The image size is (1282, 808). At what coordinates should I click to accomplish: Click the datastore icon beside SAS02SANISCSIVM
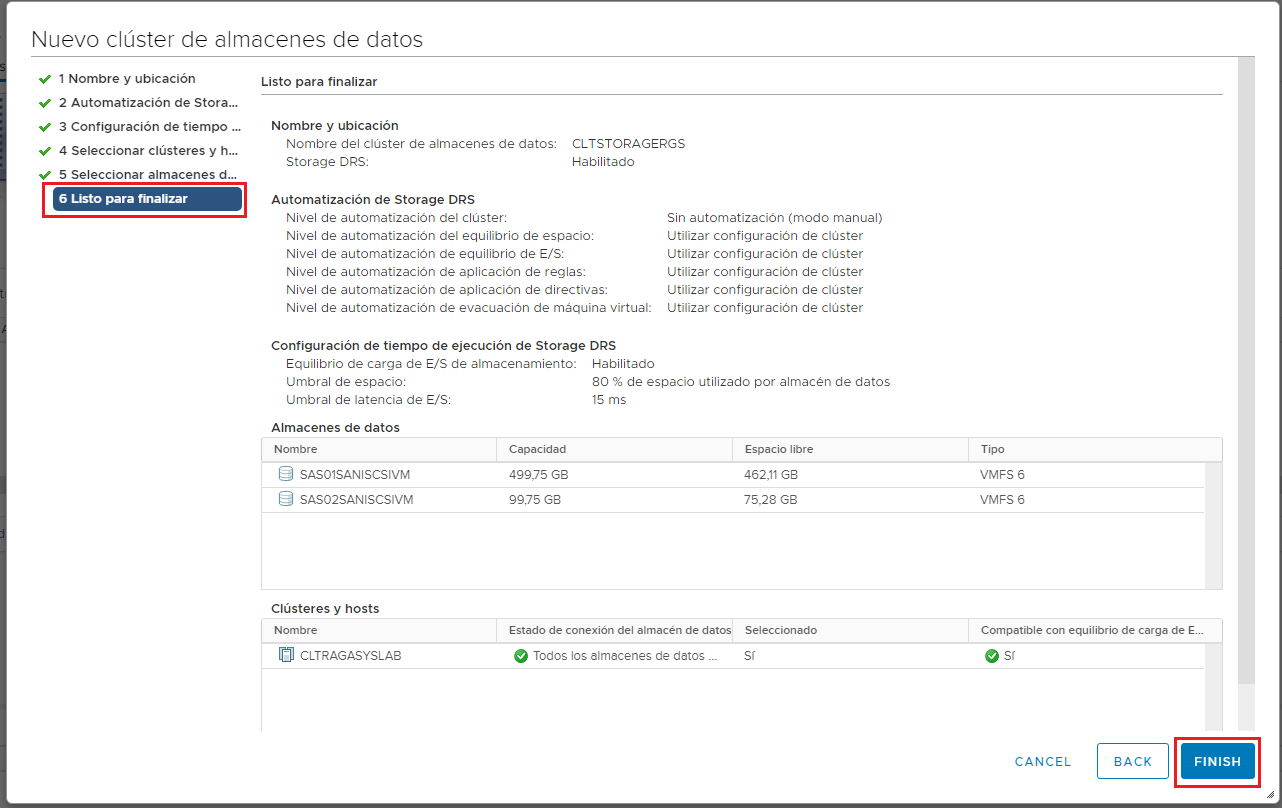point(286,499)
